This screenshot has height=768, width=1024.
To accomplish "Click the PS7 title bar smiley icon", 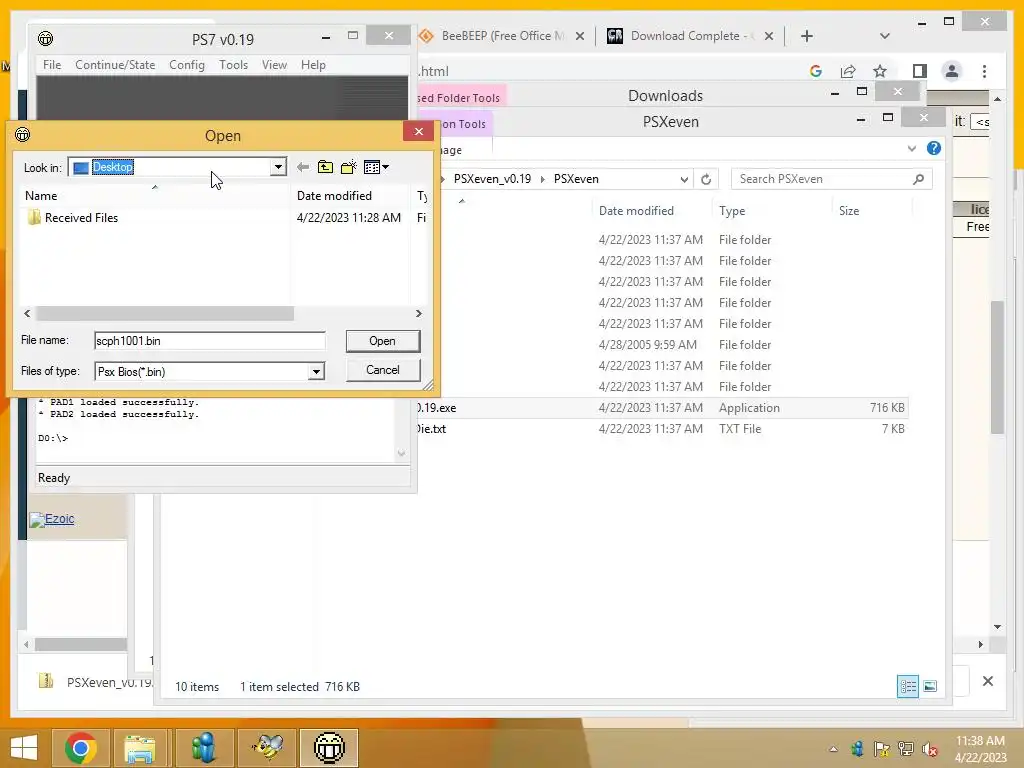I will 46,39.
